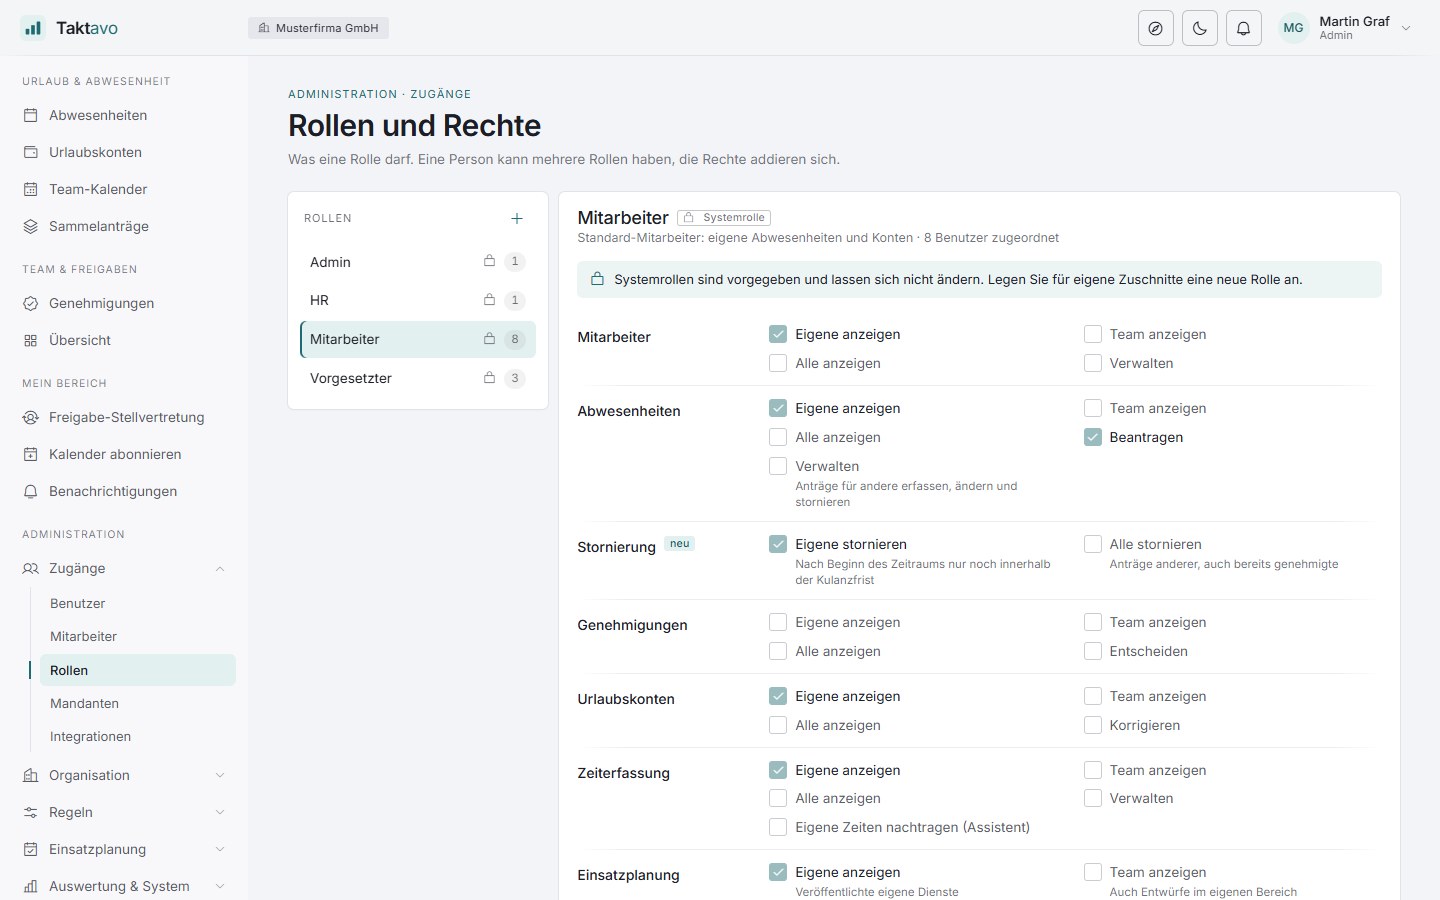This screenshot has width=1440, height=900.
Task: Toggle 'Eigene stornieren' checkbox
Action: point(778,544)
